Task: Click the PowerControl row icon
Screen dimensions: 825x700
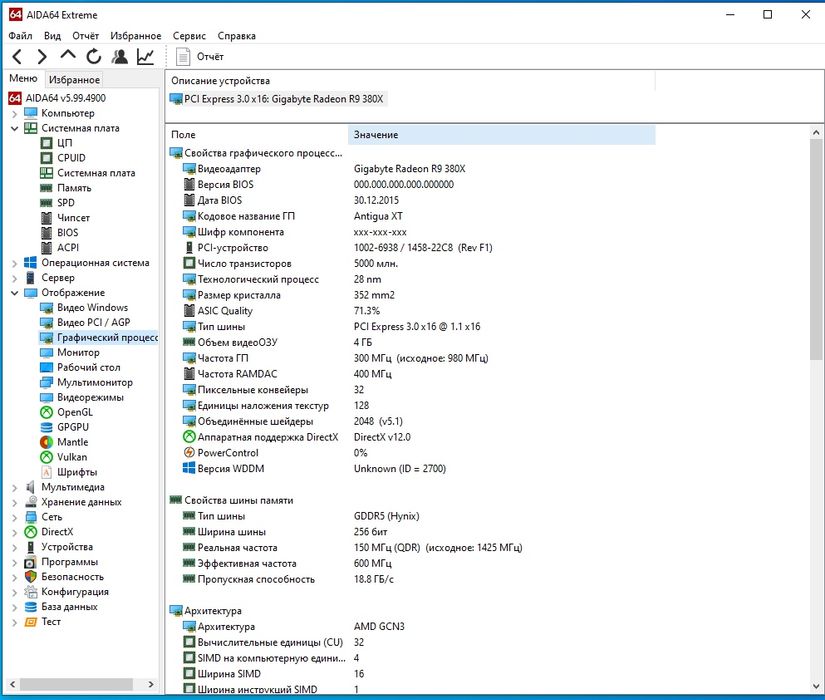Action: [x=189, y=452]
